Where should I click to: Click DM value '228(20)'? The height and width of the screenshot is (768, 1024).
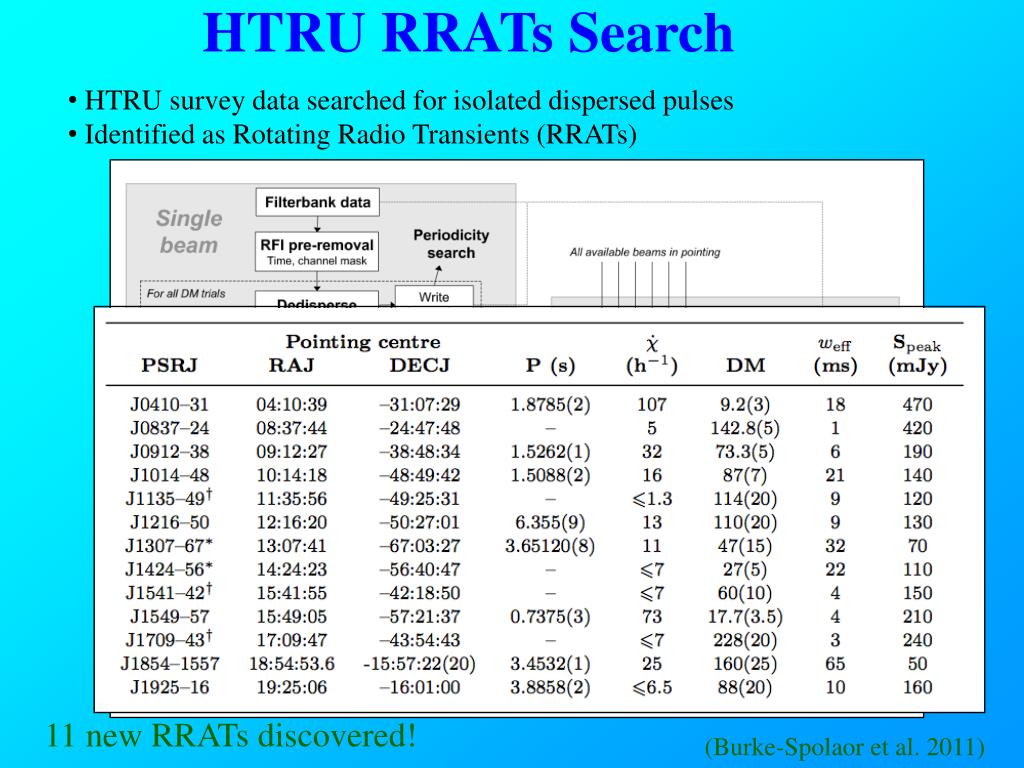(x=744, y=641)
